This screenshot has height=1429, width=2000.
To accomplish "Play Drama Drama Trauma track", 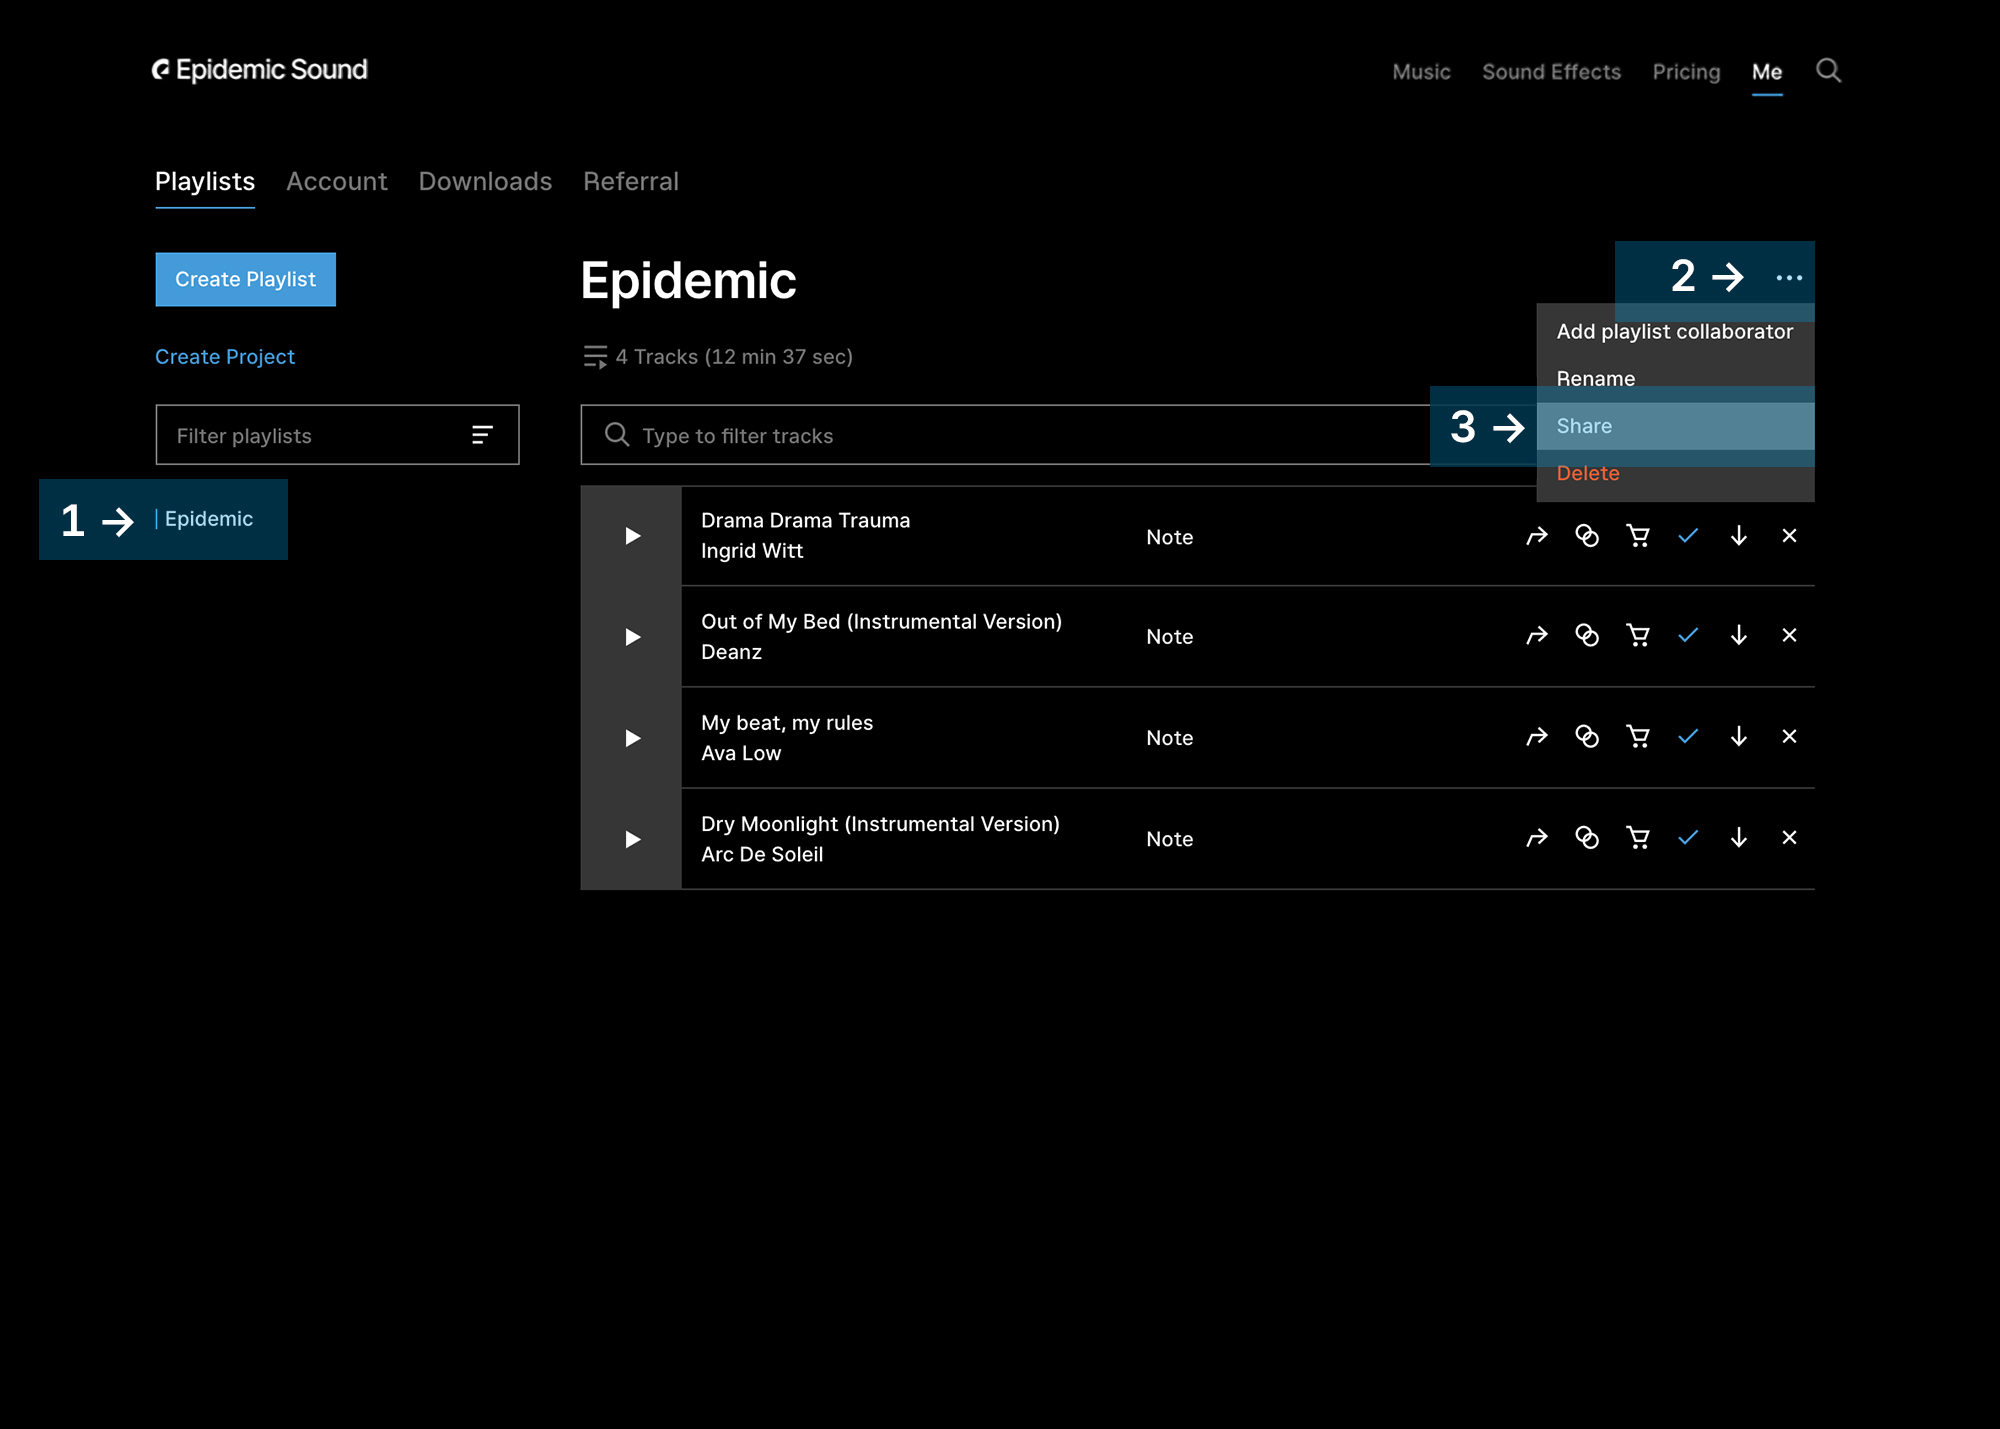I will point(632,536).
